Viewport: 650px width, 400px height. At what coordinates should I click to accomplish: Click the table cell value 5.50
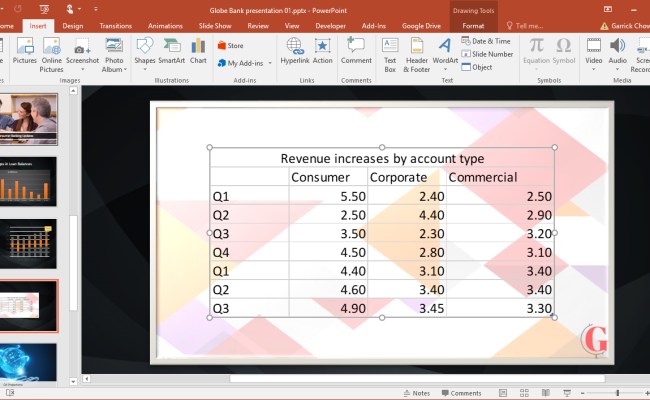tap(353, 196)
